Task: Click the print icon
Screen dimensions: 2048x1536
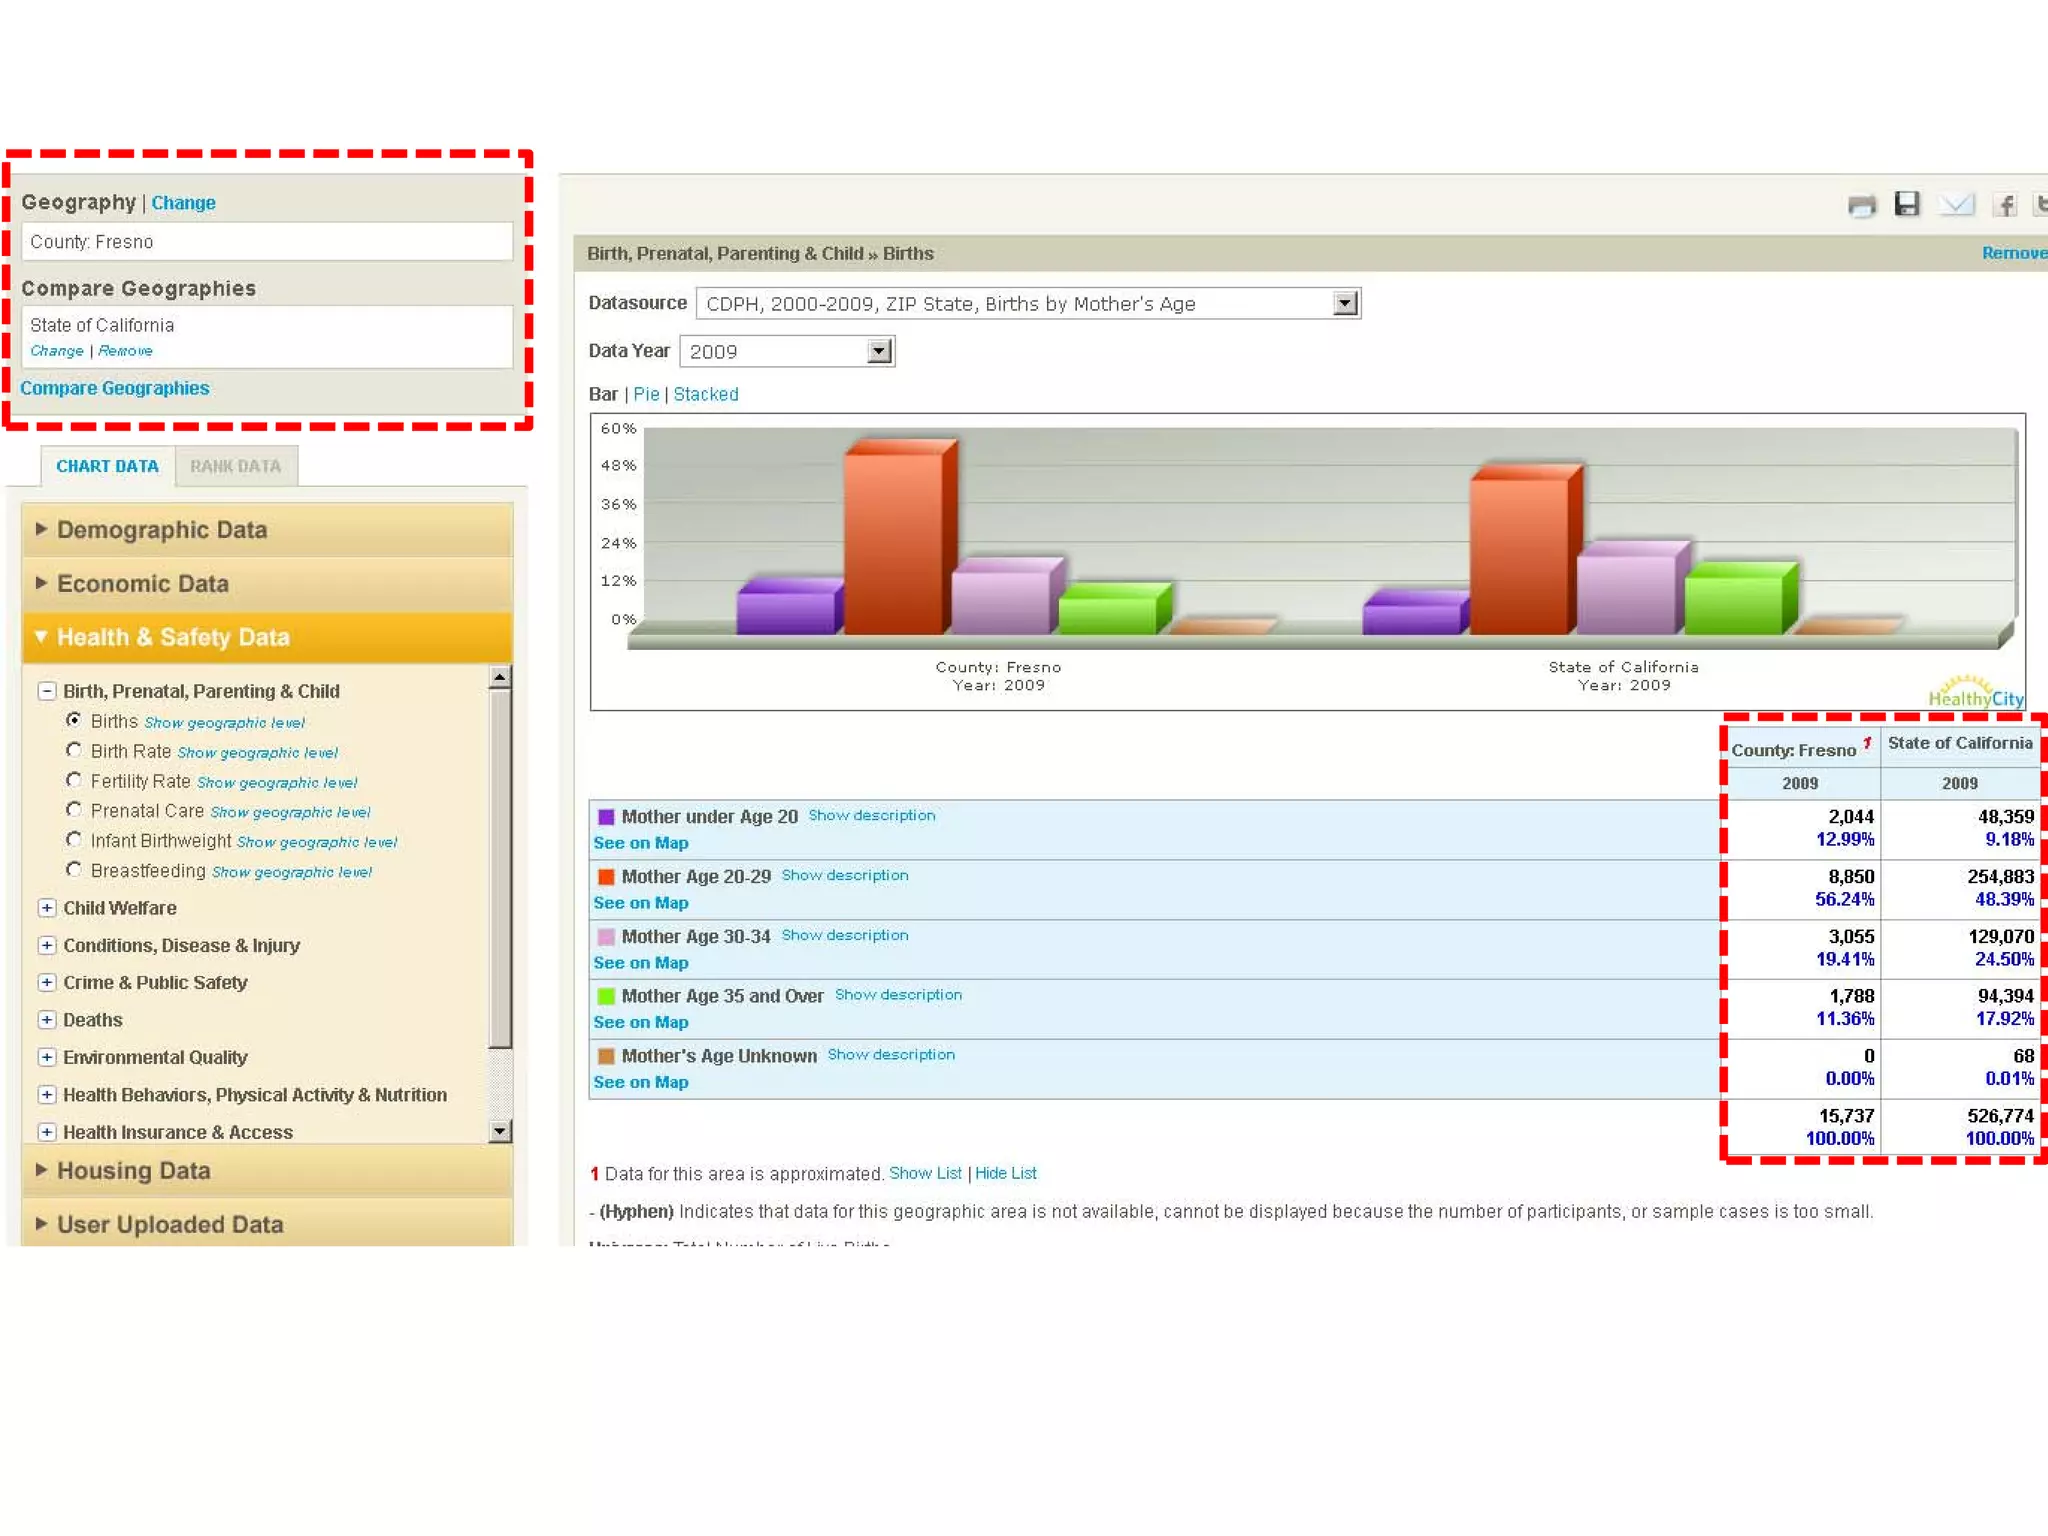Action: point(1861,206)
